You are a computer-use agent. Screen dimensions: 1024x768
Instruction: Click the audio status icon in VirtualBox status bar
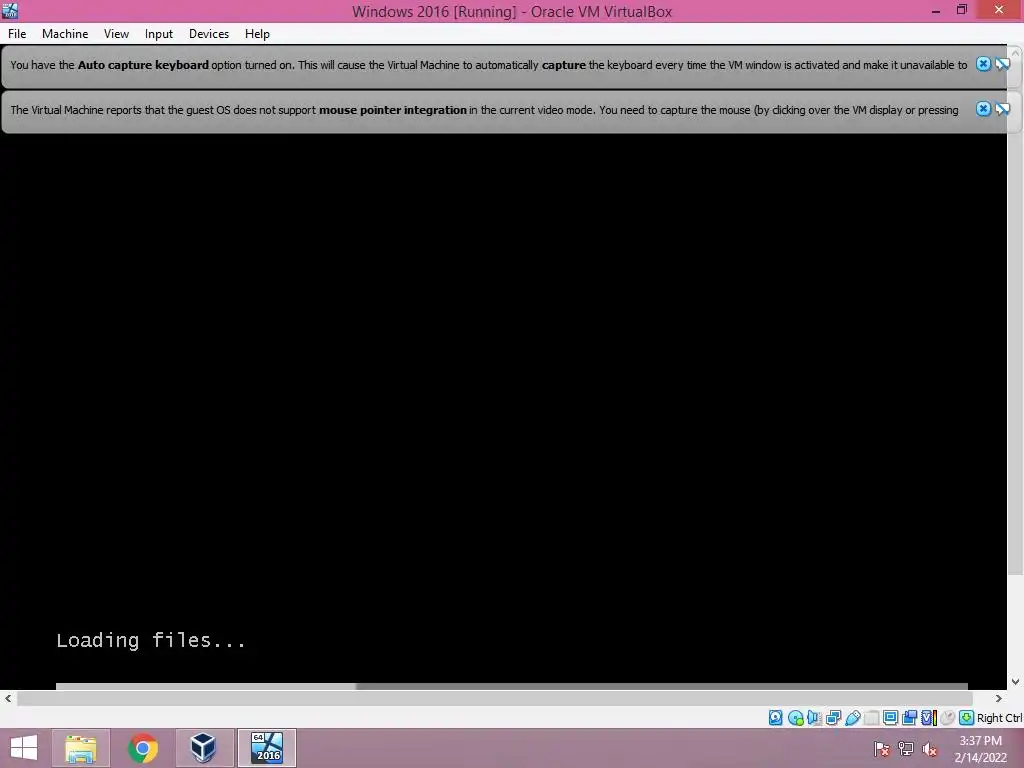pyautogui.click(x=814, y=718)
